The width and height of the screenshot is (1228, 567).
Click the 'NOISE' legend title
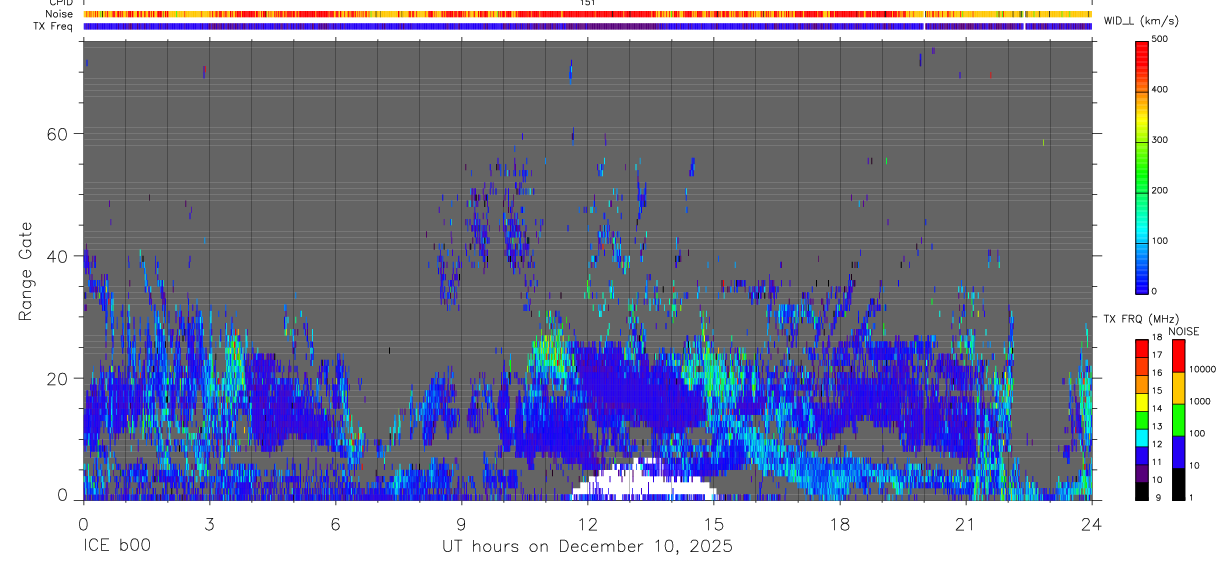pyautogui.click(x=1183, y=331)
